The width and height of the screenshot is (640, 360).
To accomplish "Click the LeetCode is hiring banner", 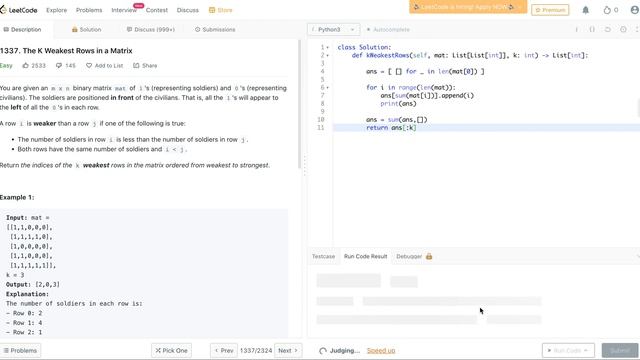I will 468,7.
